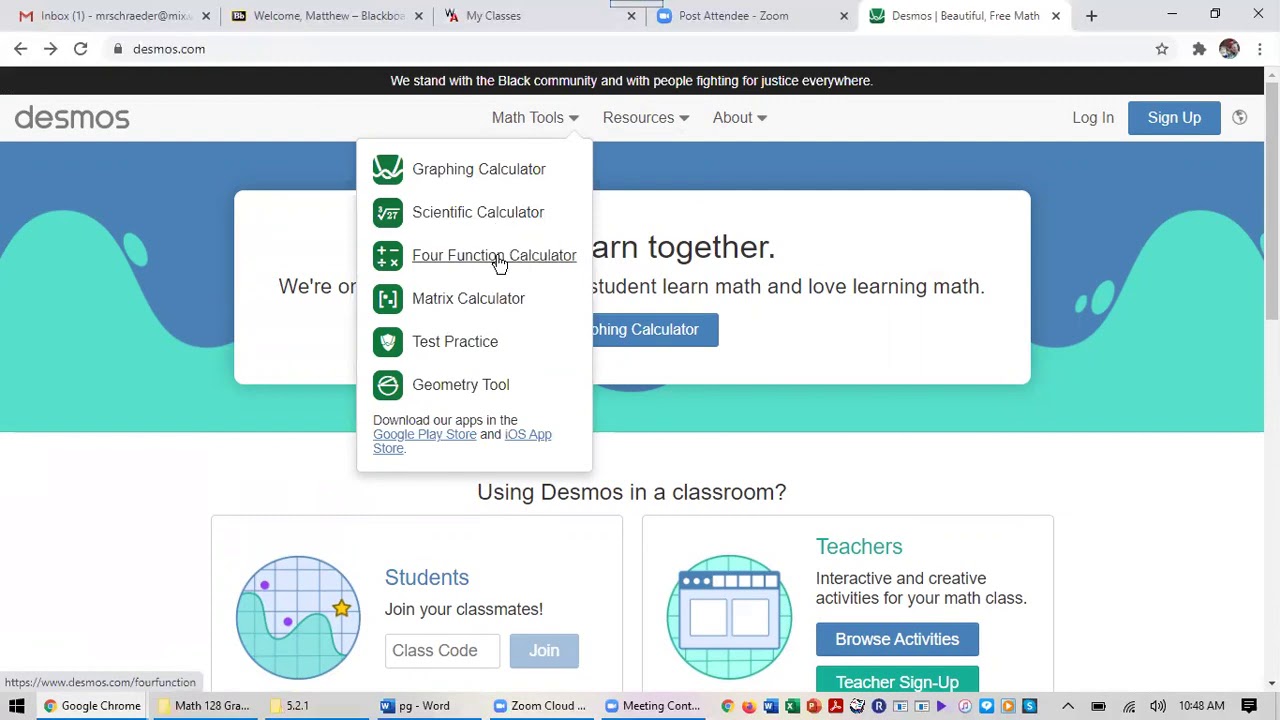Go back to the previous page

(20, 49)
